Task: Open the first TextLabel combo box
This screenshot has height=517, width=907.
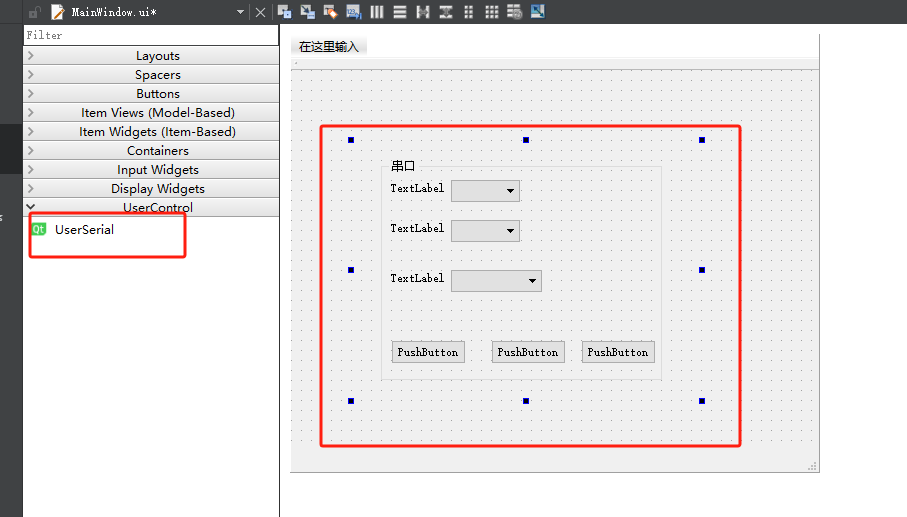Action: point(485,191)
